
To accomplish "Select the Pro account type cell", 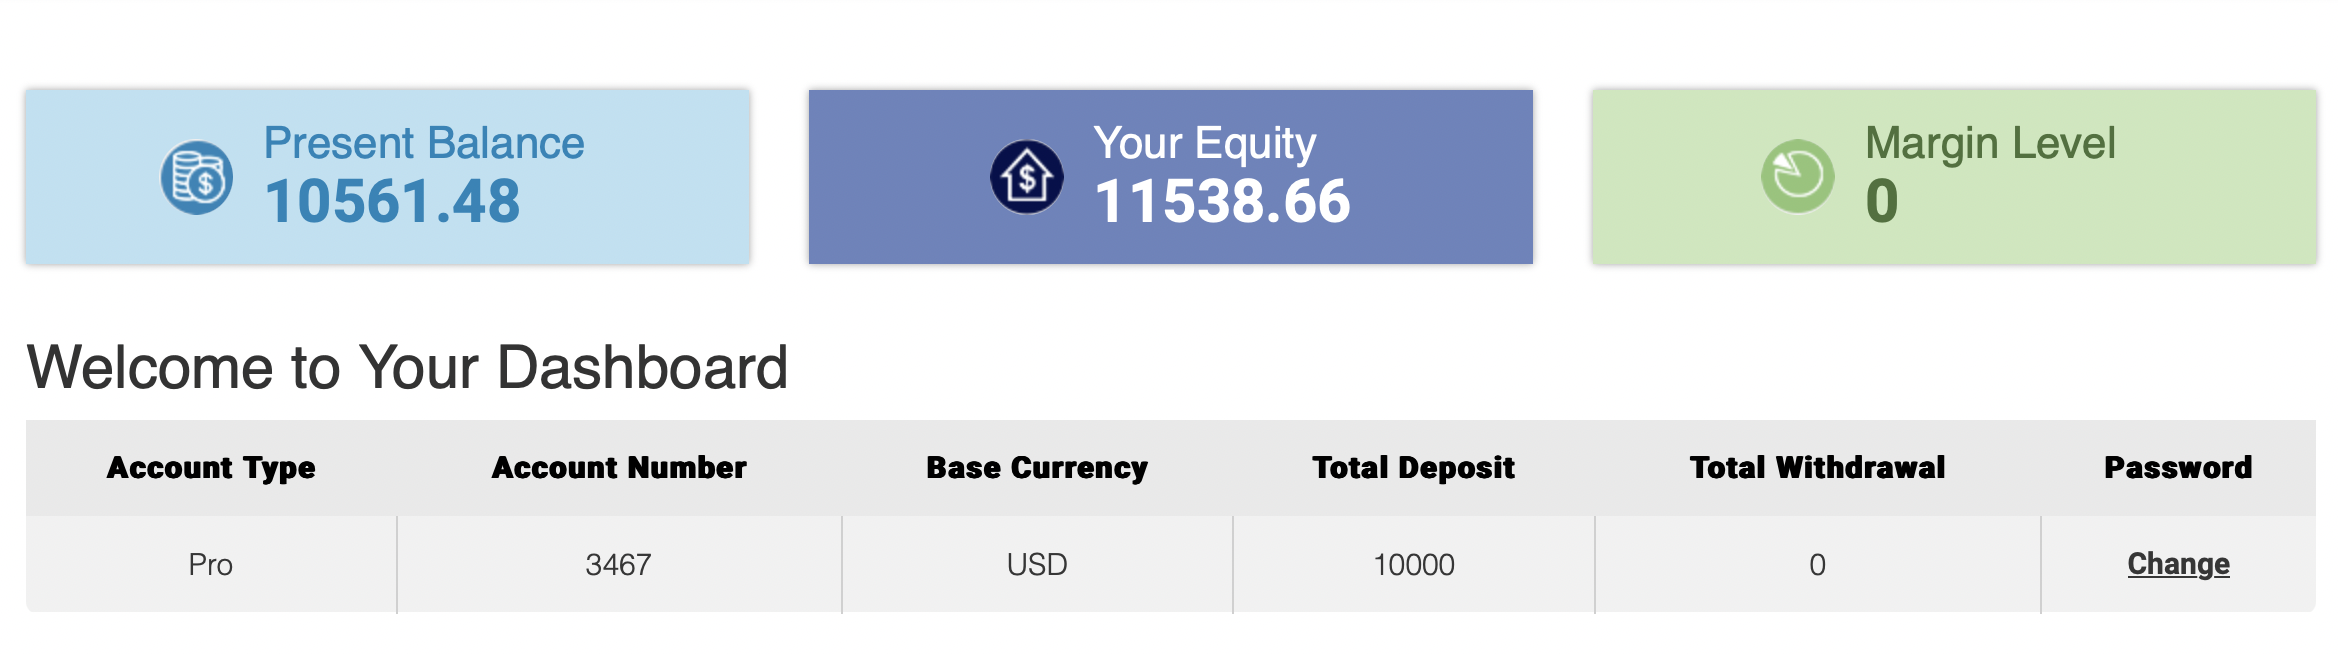I will (x=211, y=565).
